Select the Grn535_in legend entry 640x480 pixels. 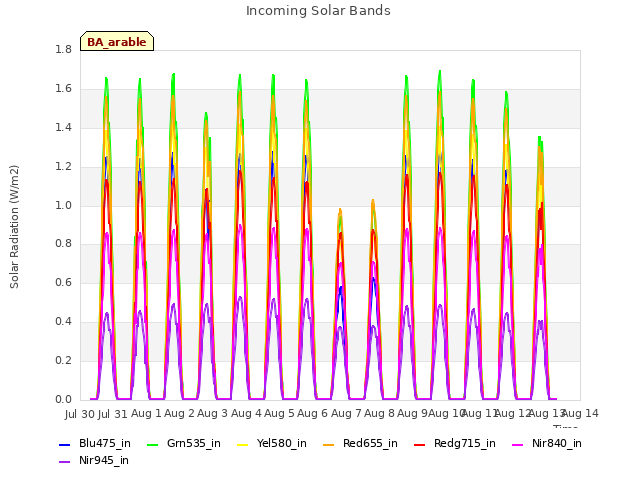(x=184, y=443)
